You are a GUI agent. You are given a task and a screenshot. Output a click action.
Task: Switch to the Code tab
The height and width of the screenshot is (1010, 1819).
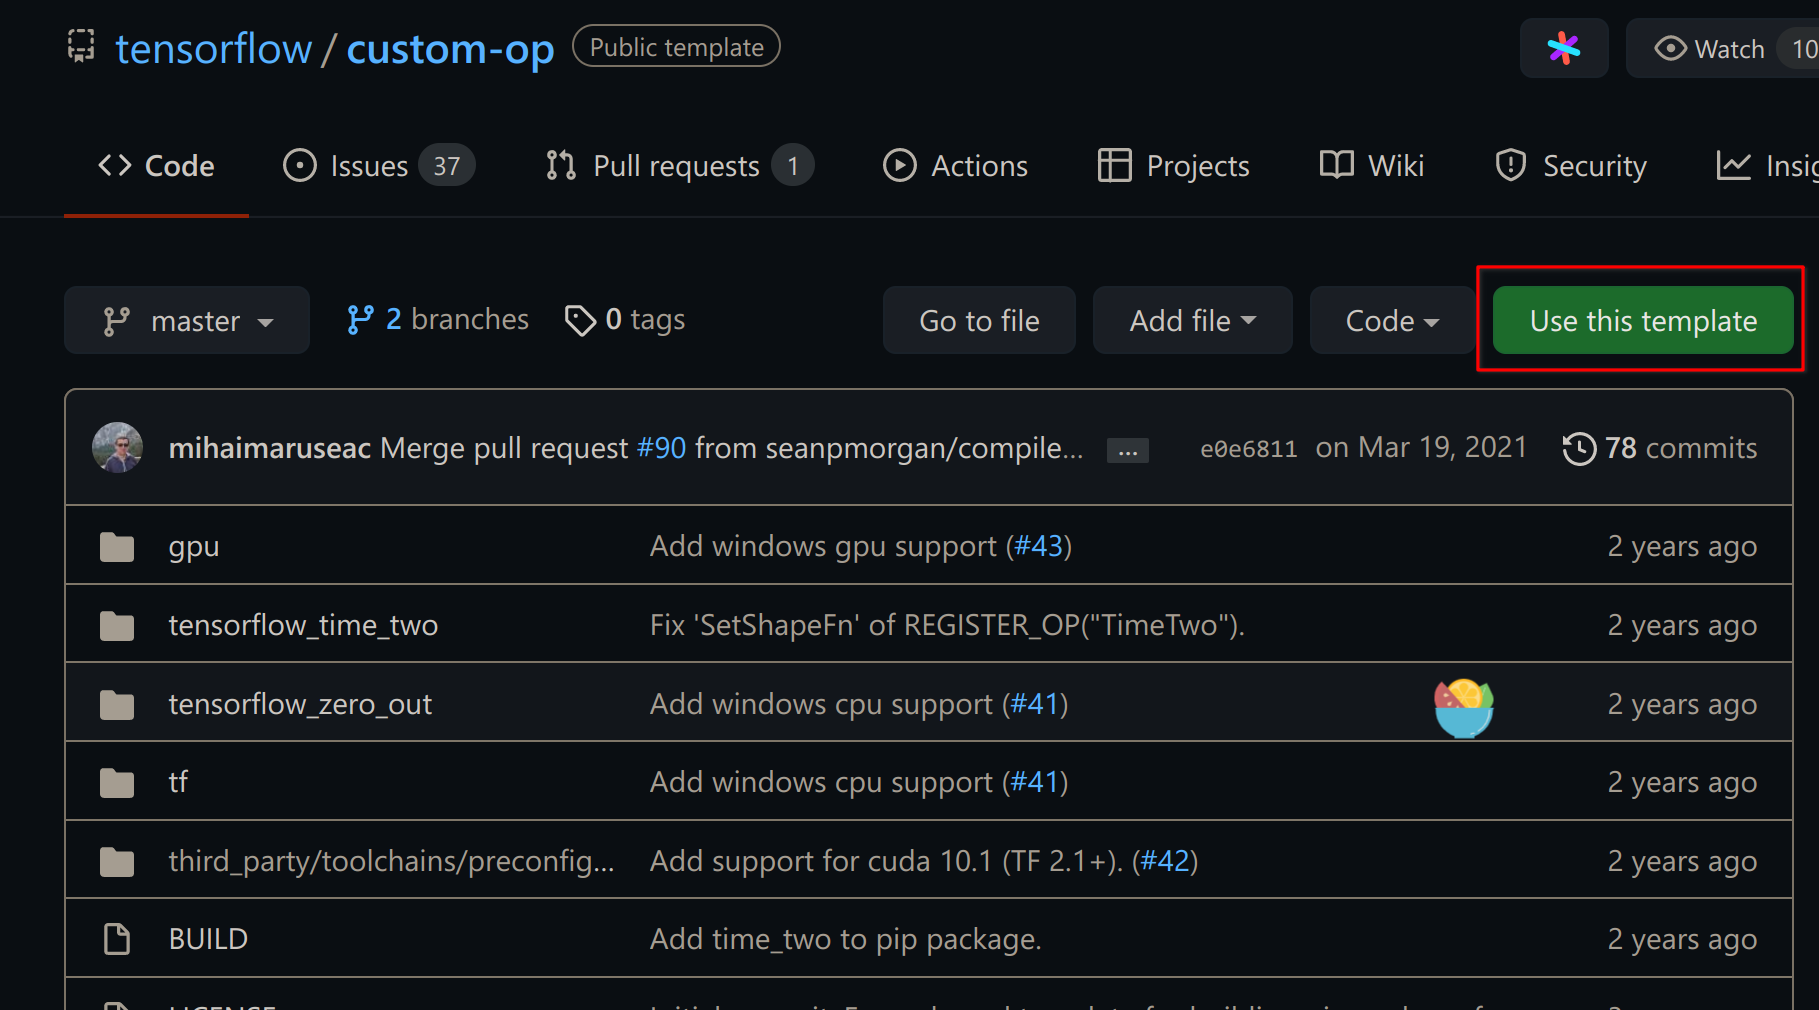(x=157, y=166)
